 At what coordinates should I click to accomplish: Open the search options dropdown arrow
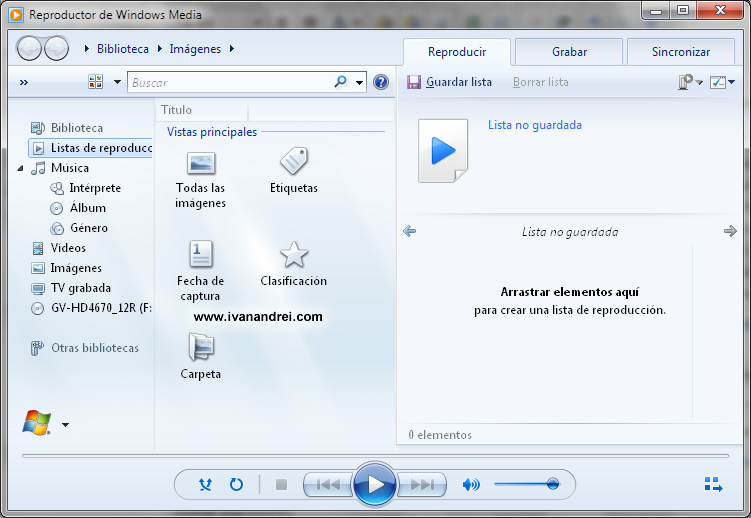click(359, 82)
